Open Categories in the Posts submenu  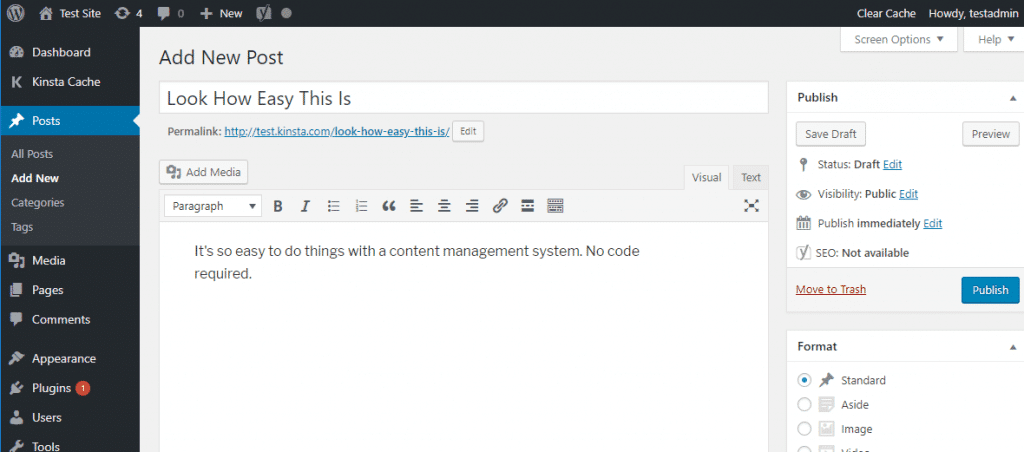[38, 202]
